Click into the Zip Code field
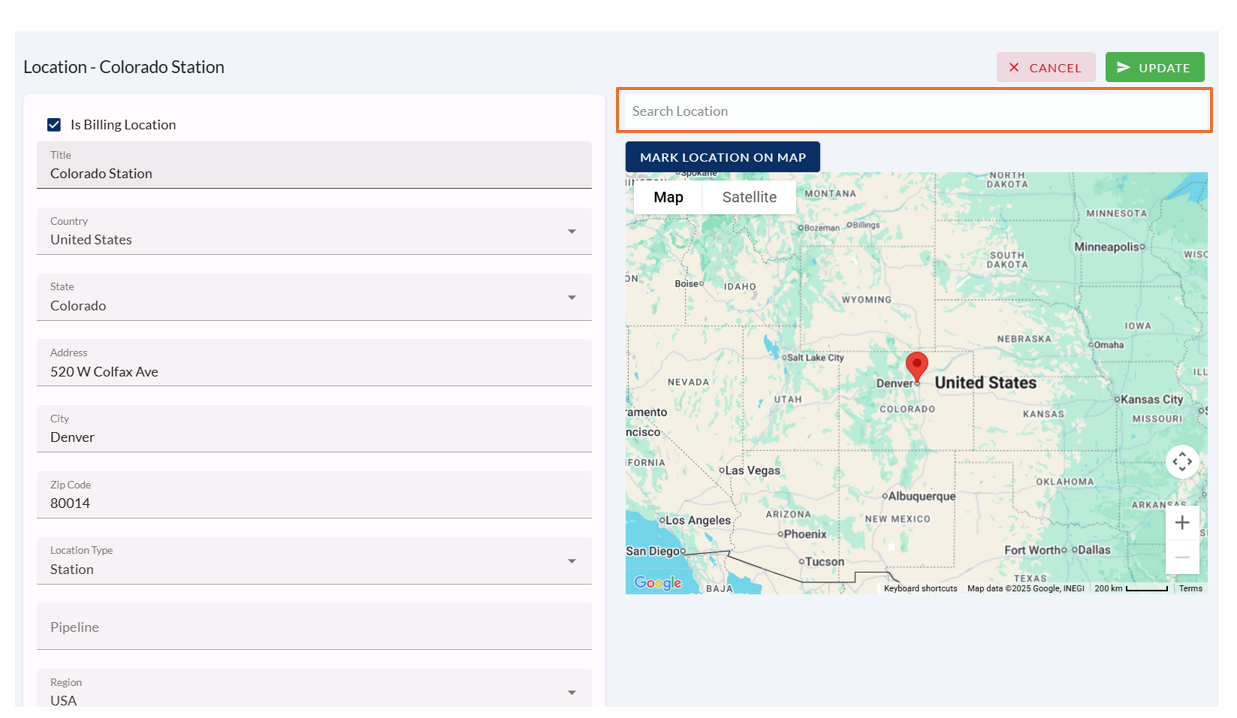Image resolution: width=1237 pixels, height=718 pixels. point(314,503)
